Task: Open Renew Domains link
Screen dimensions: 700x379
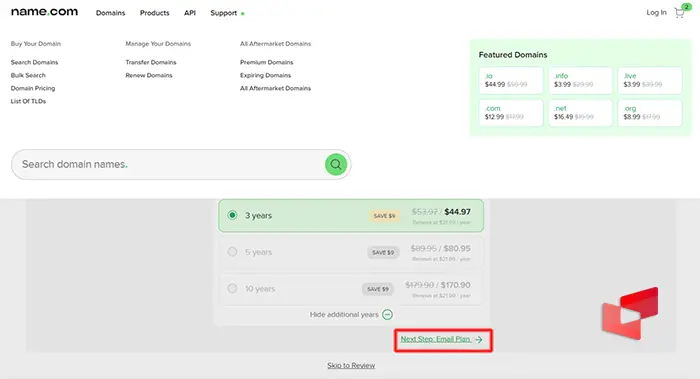Action: (x=149, y=75)
